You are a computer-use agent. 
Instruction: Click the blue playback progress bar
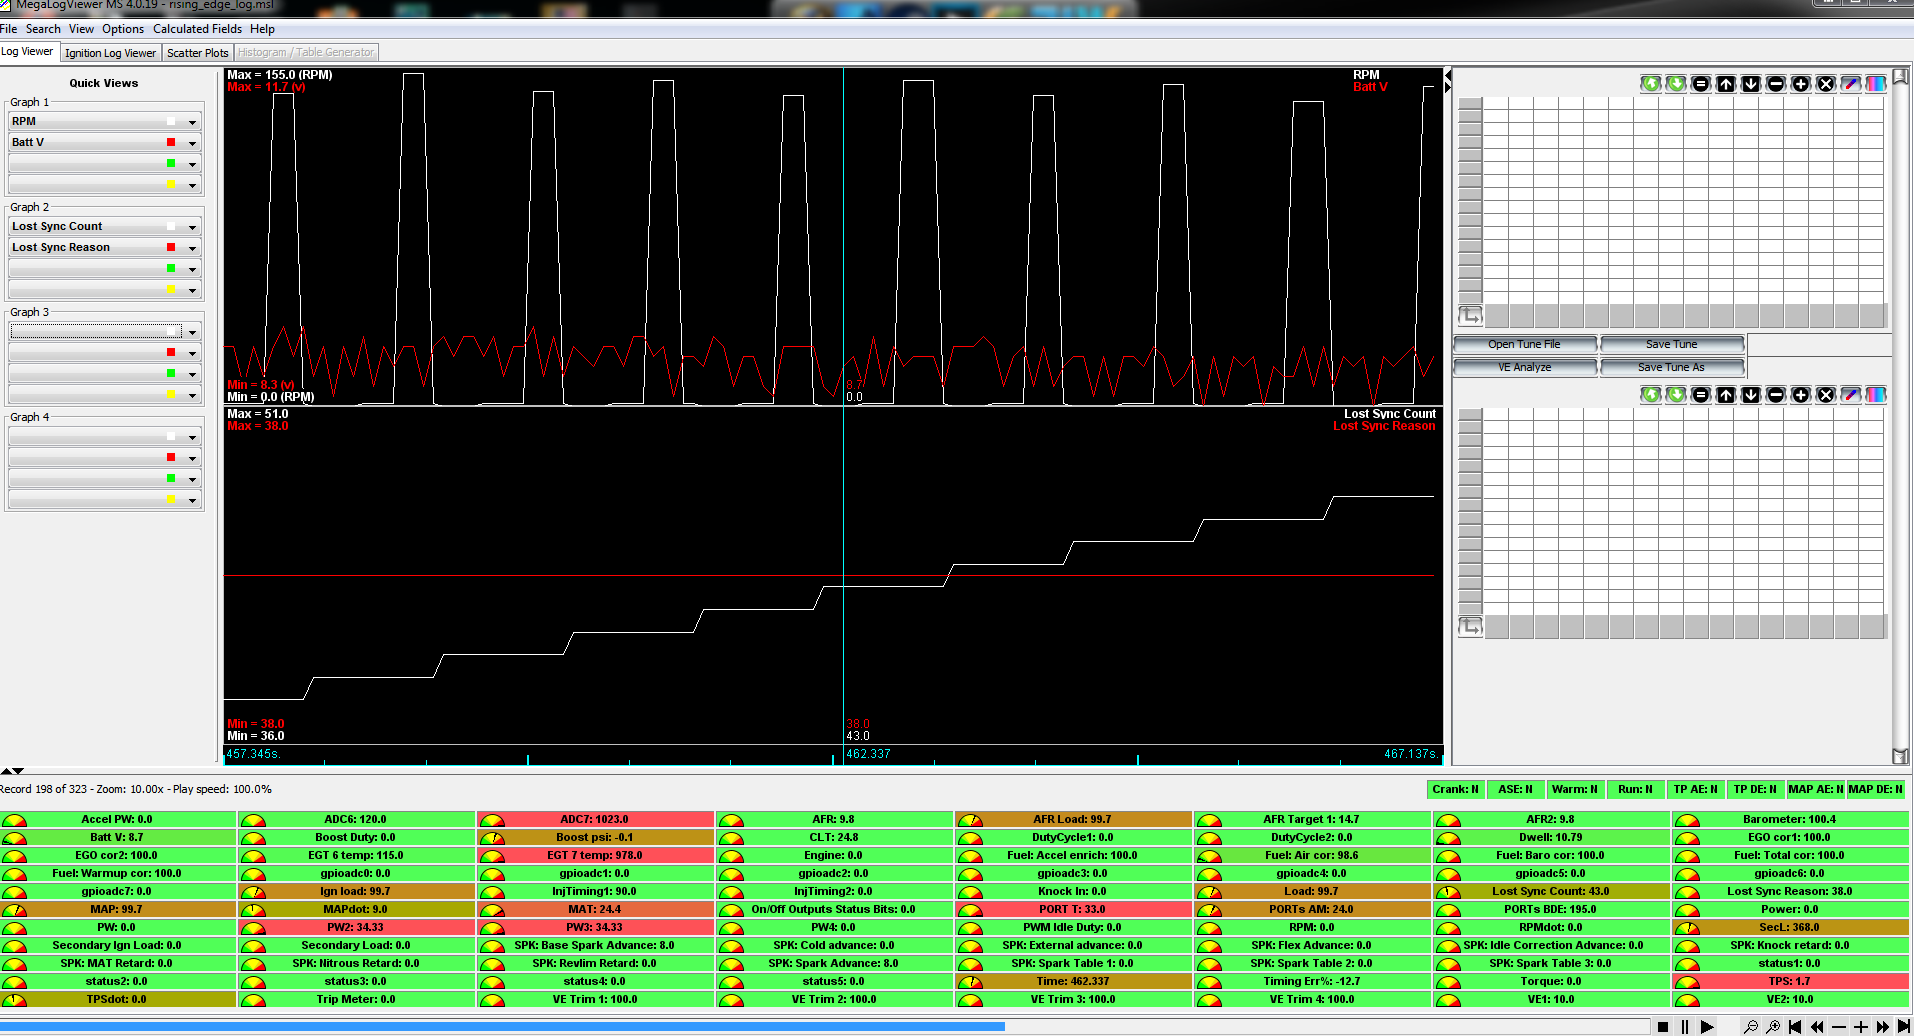click(x=500, y=1026)
